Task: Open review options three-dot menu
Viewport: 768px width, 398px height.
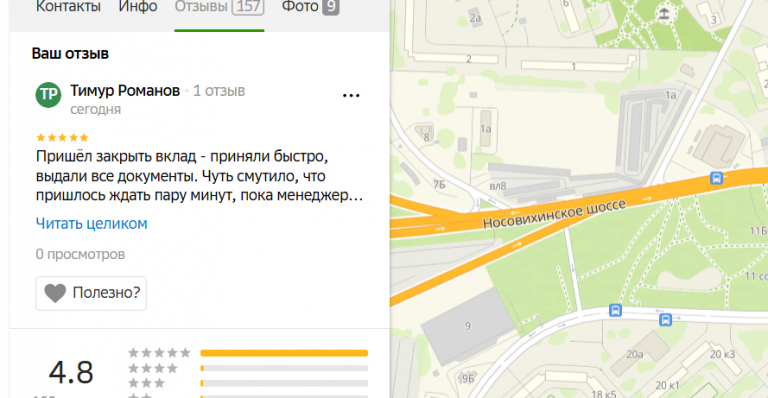Action: coord(351,95)
